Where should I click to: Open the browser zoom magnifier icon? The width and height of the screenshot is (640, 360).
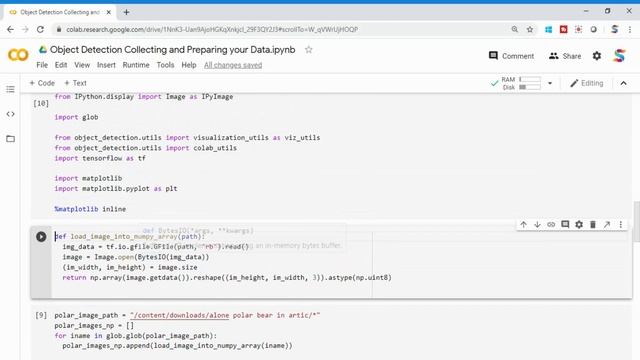[x=515, y=29]
